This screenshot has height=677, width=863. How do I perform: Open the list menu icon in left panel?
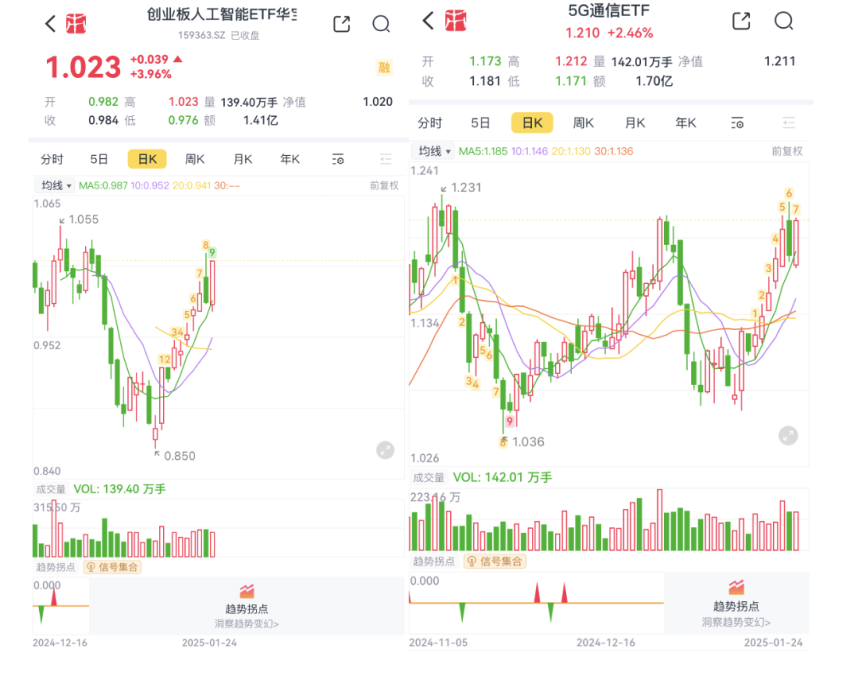pos(385,160)
